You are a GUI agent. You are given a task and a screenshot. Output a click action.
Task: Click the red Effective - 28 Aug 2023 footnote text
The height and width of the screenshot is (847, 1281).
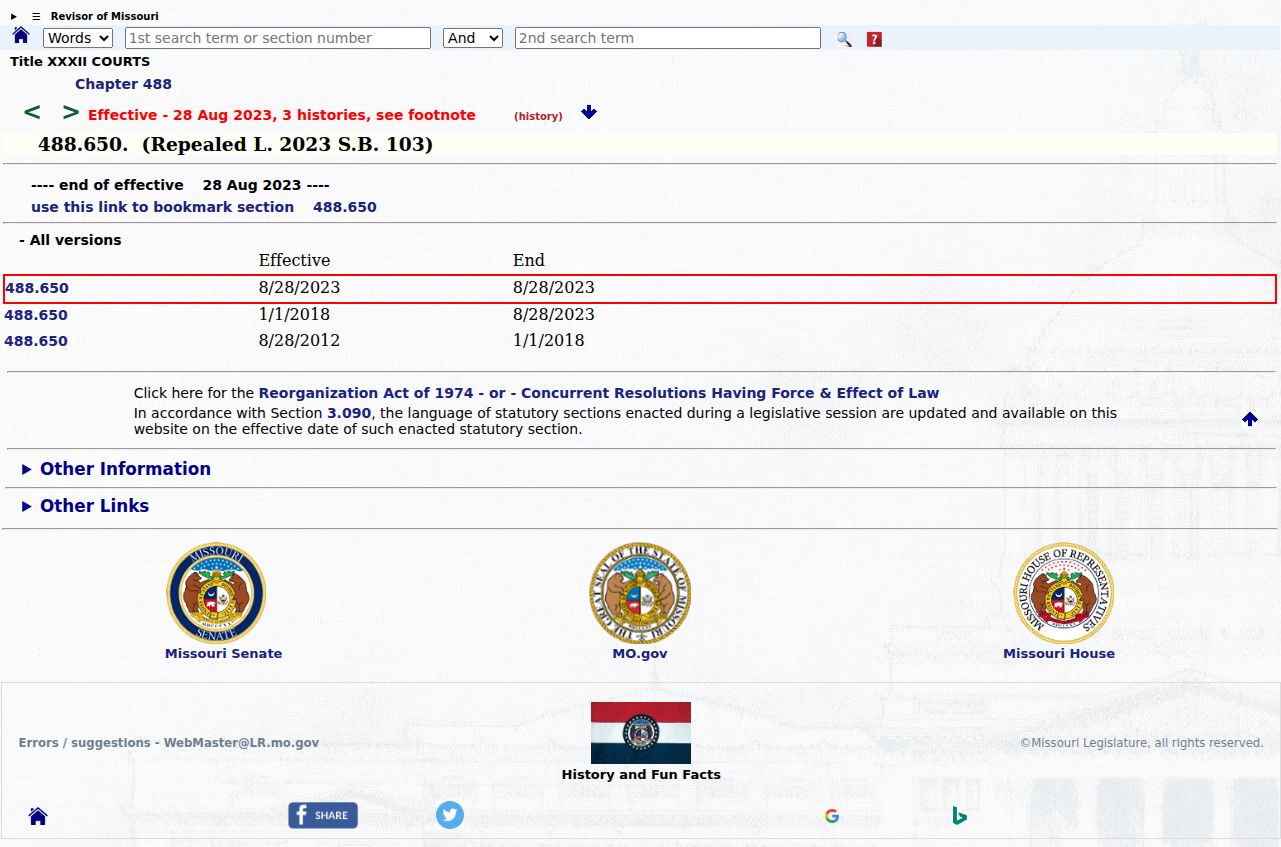[x=282, y=115]
